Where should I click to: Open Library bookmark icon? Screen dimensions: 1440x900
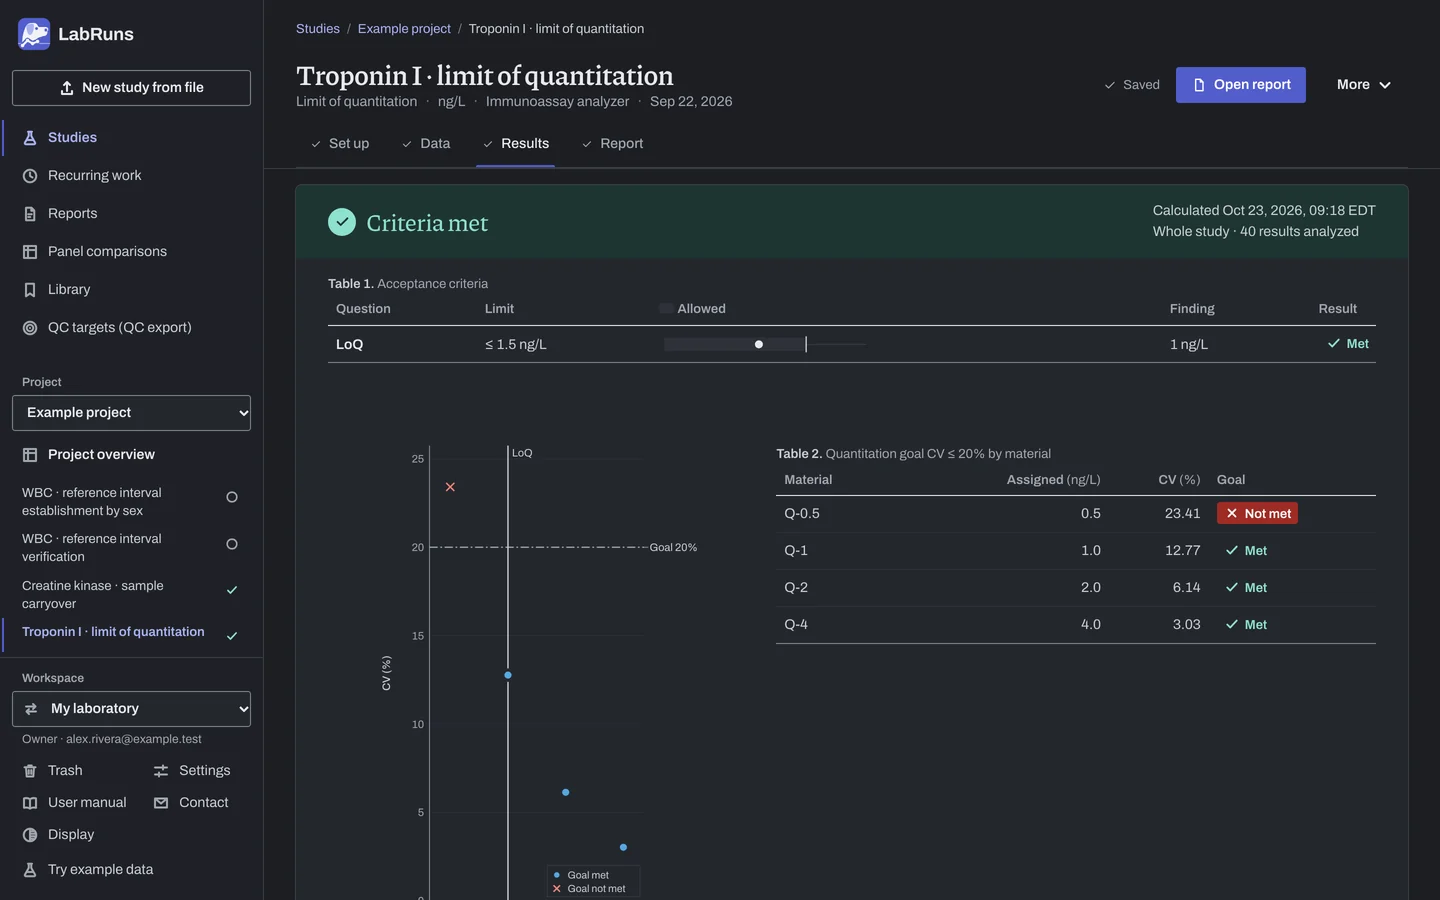[x=30, y=290]
